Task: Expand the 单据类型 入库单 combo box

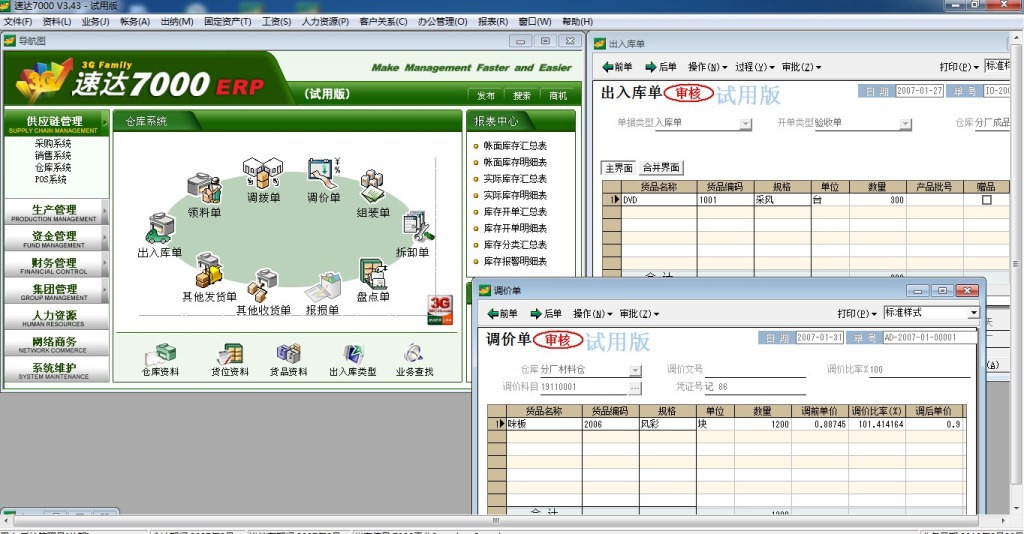Action: 746,124
